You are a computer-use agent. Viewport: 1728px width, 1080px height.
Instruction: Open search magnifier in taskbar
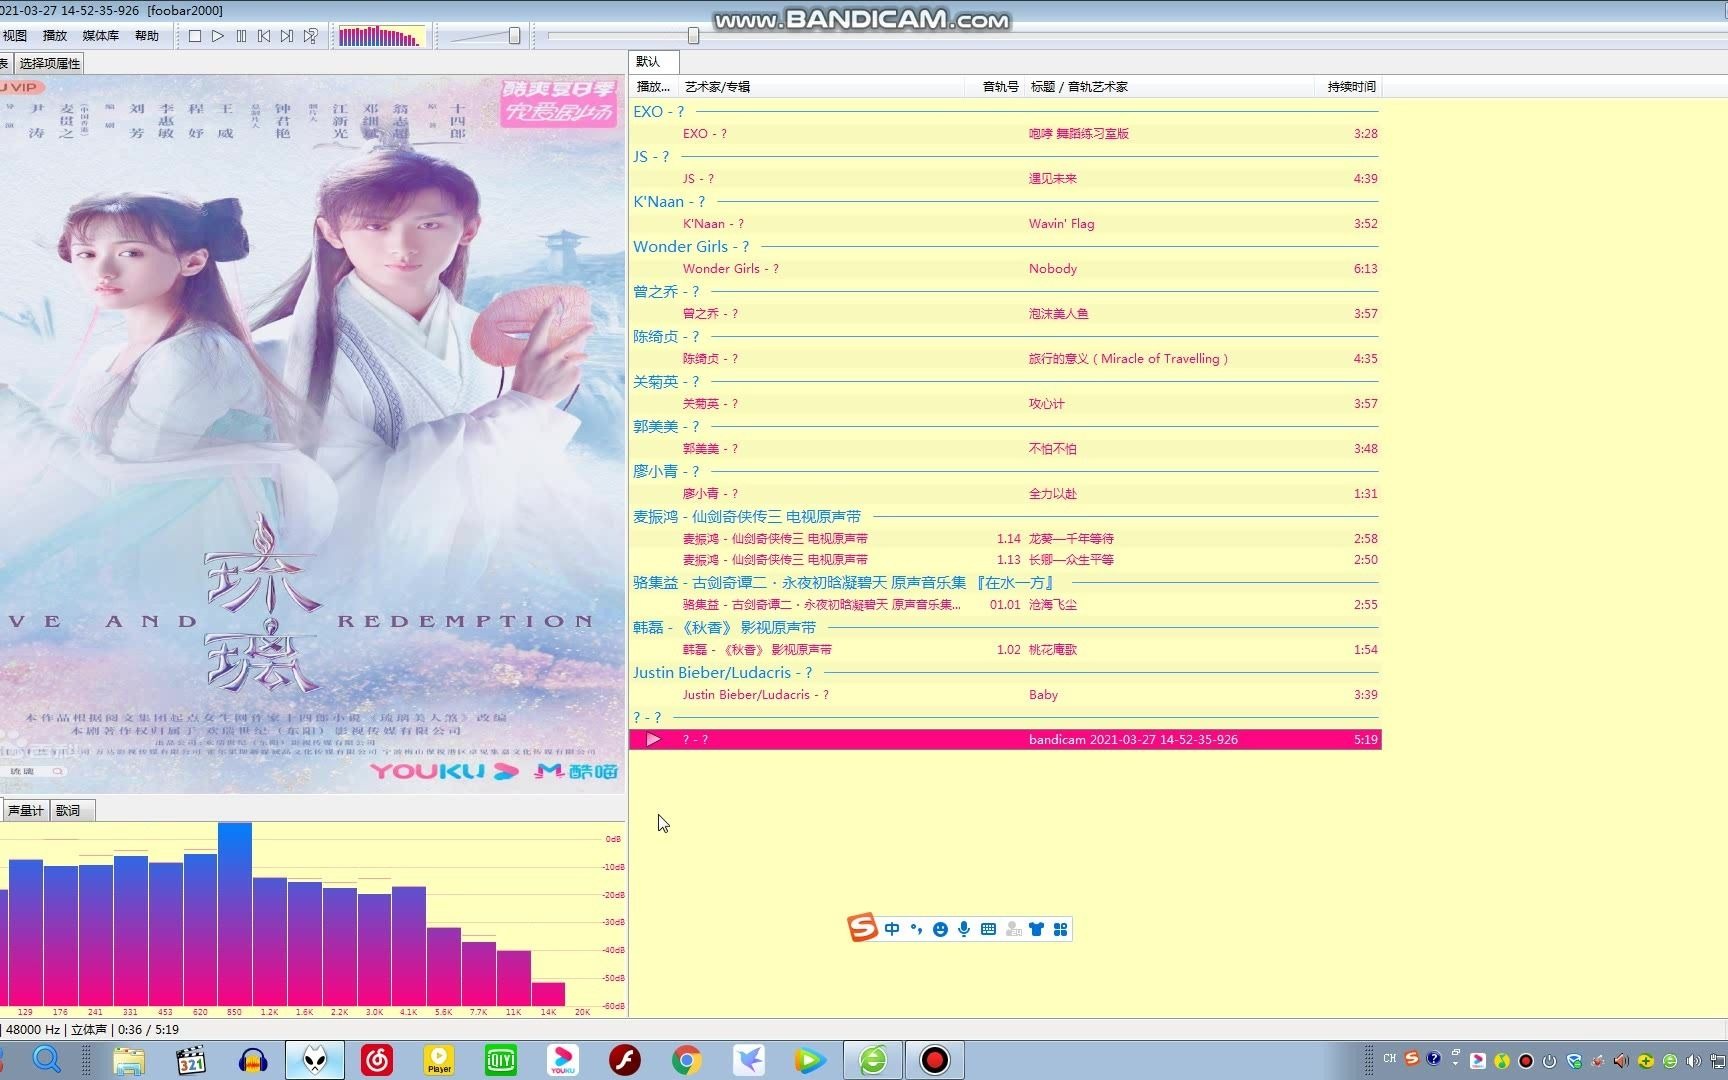(x=47, y=1059)
